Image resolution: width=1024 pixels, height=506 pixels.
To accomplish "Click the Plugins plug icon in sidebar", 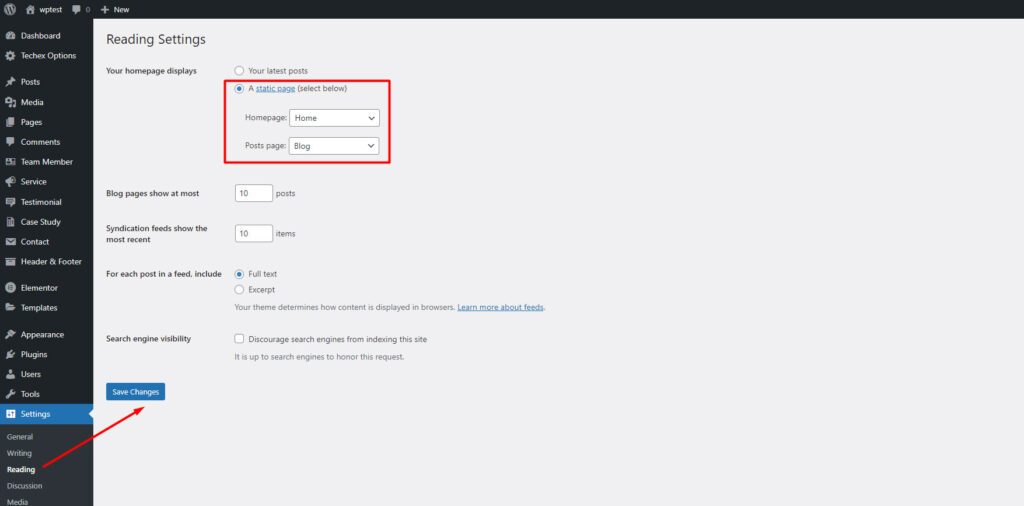I will 10,354.
